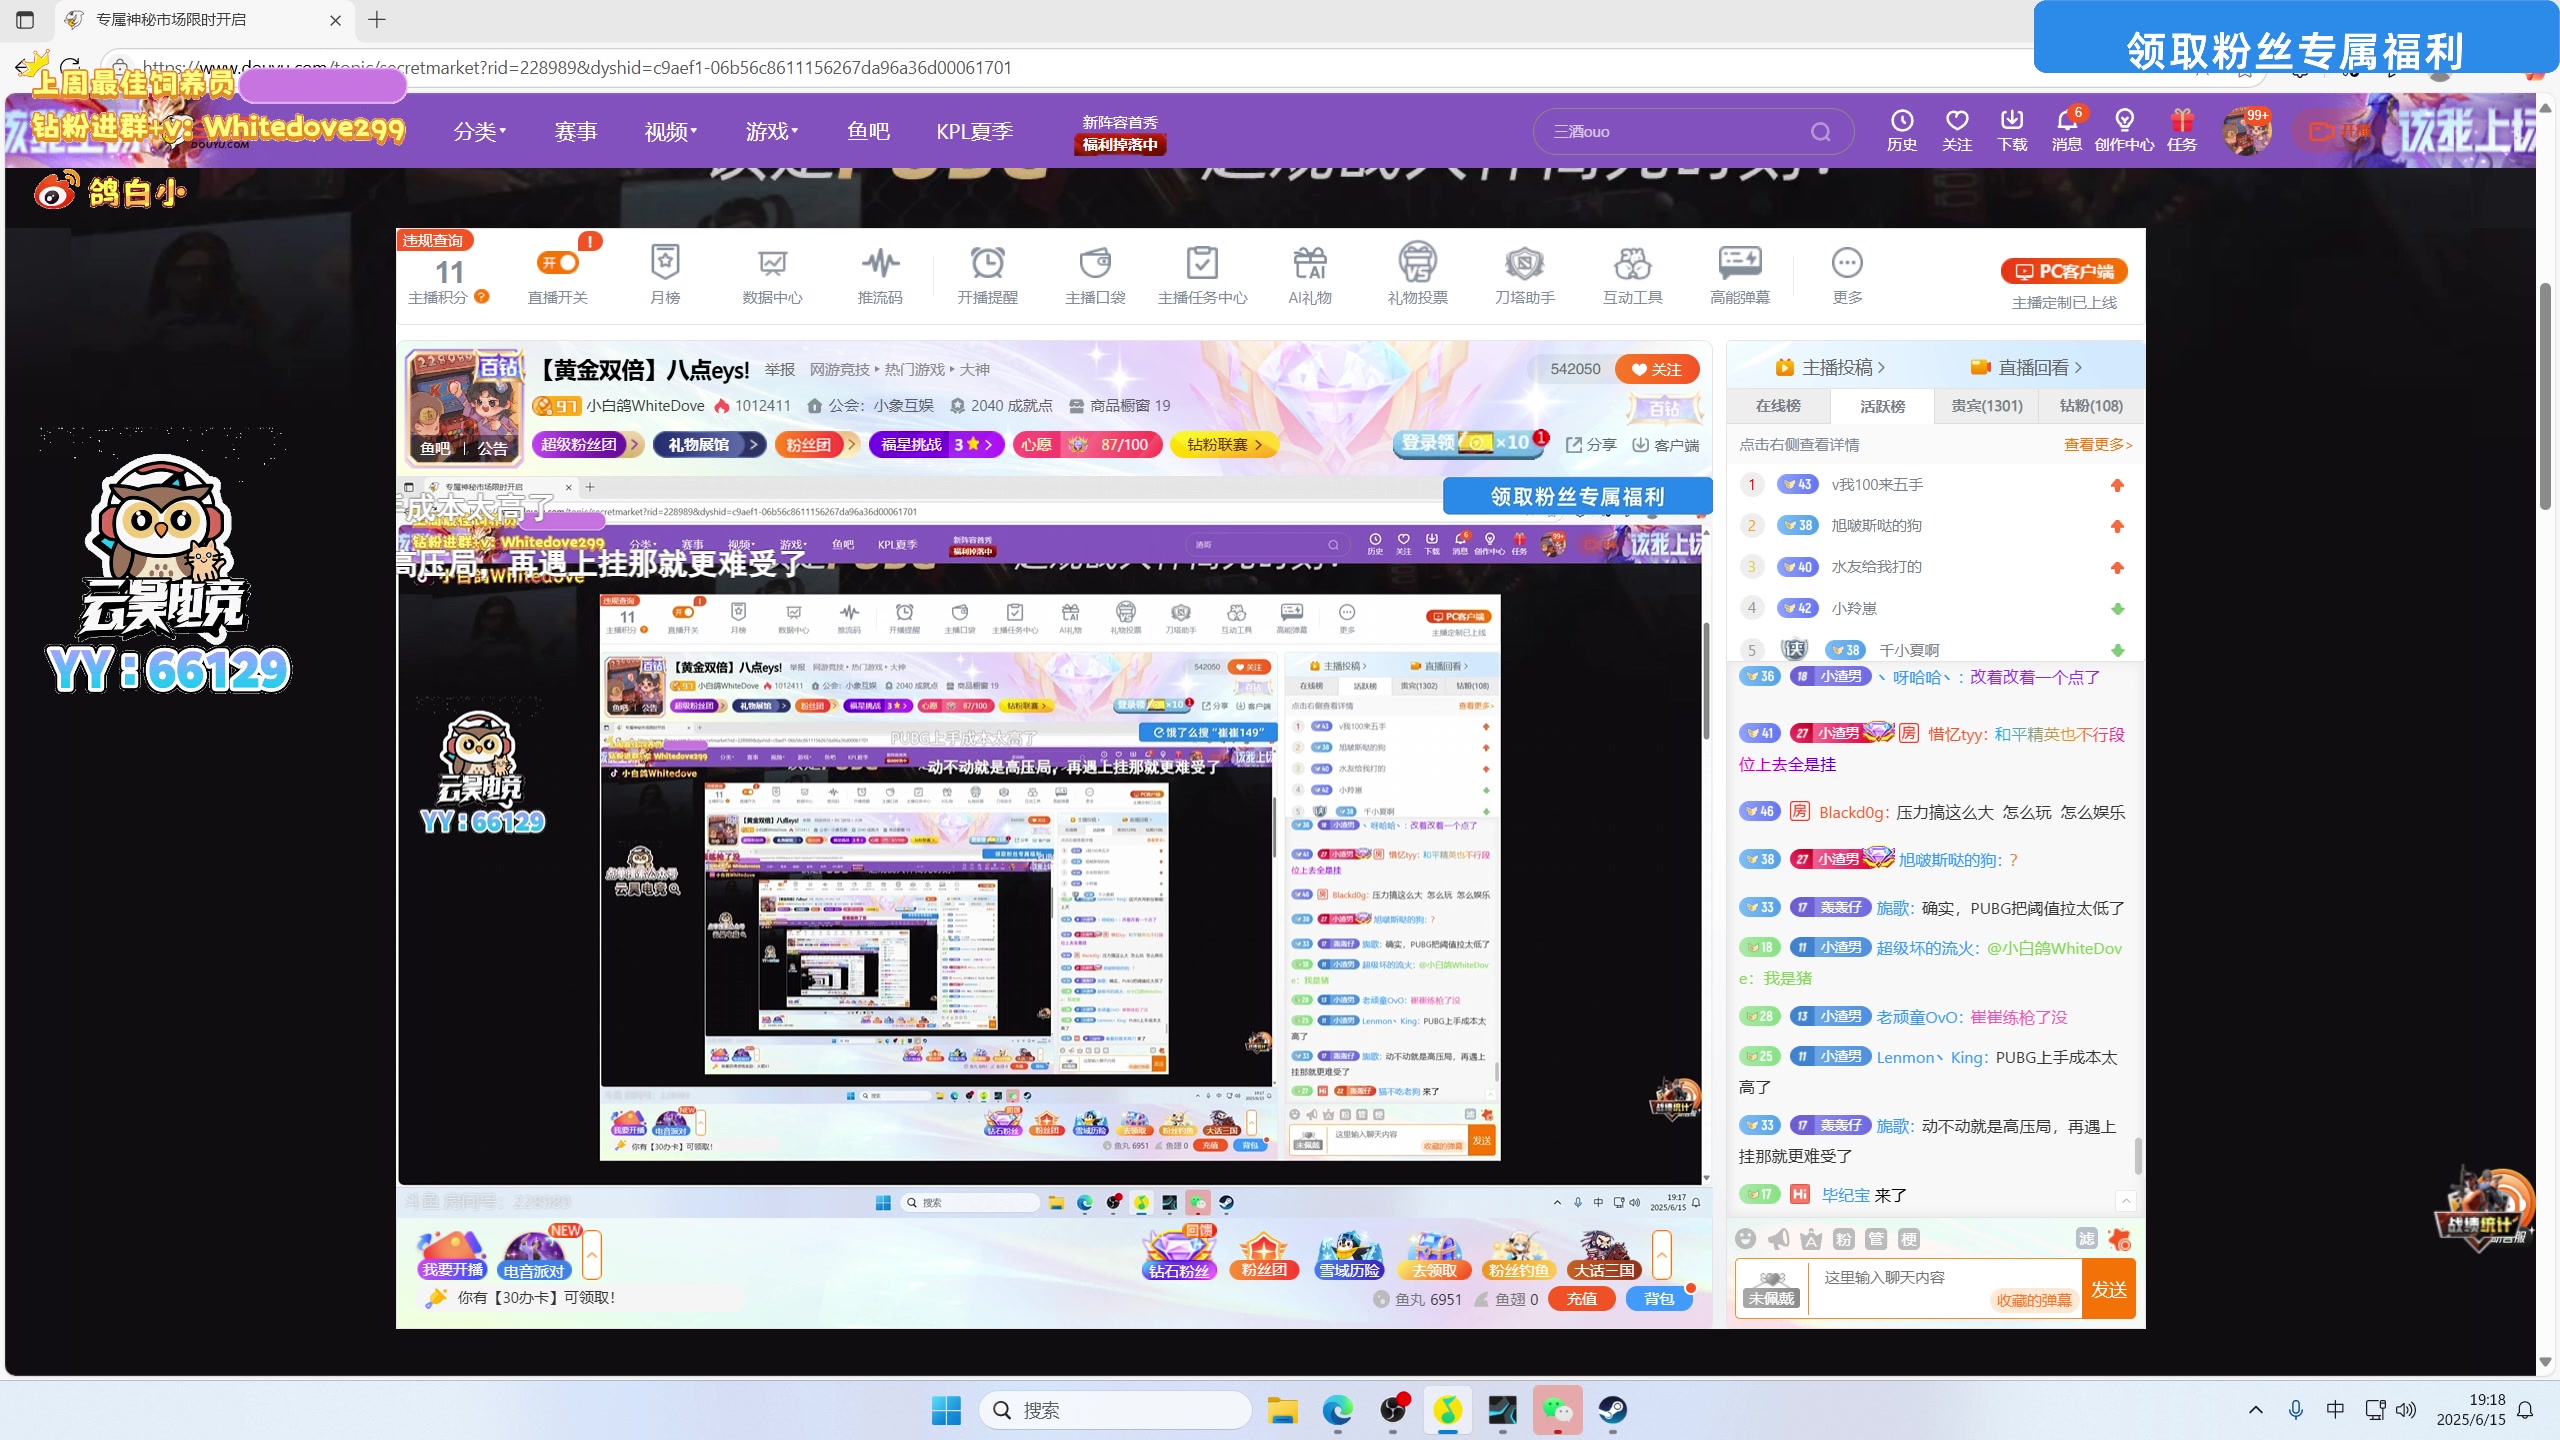
Task: Click the PC客户端 button
Action: (2064, 271)
